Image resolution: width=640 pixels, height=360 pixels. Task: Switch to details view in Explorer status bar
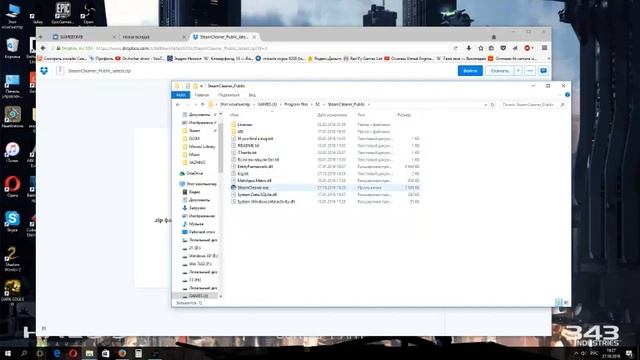(x=559, y=302)
